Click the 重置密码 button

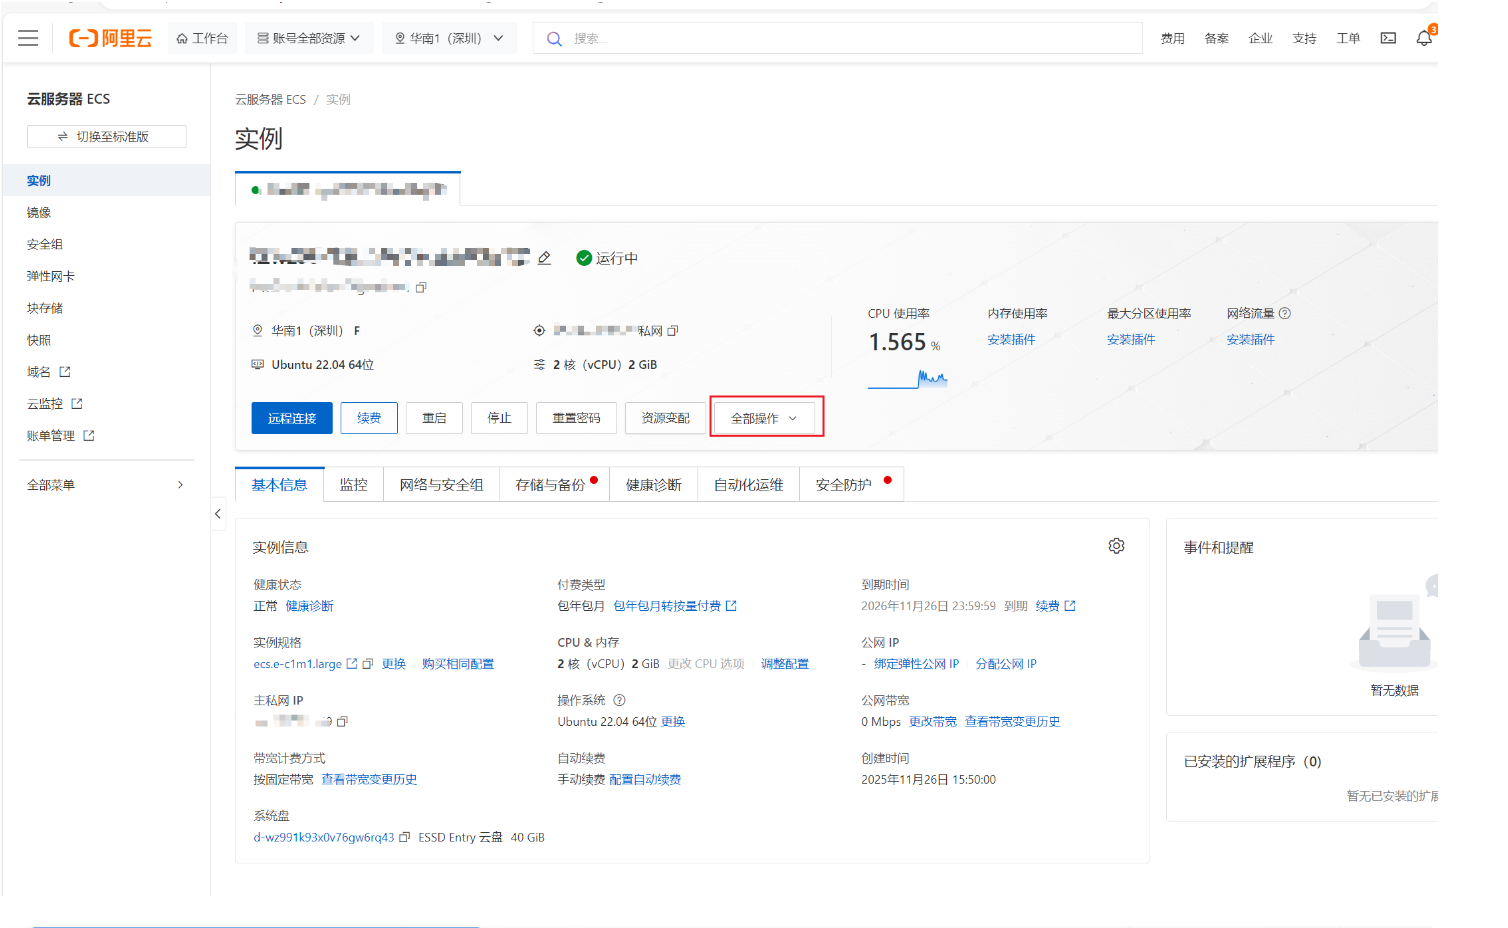coord(577,418)
